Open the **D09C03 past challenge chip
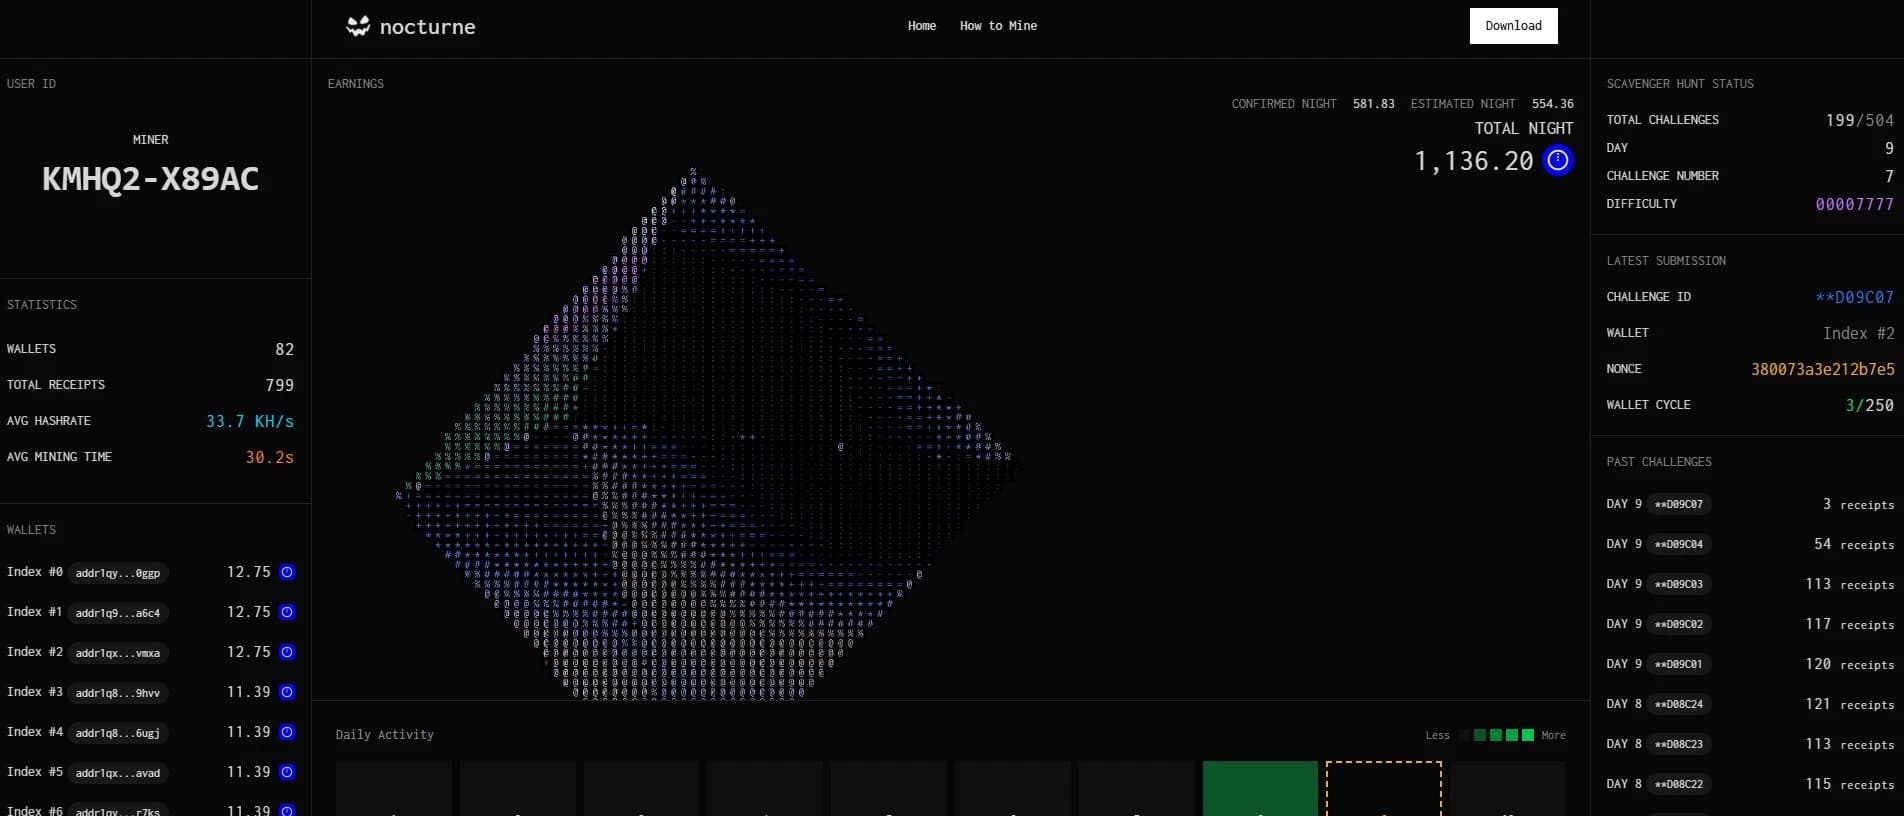Viewport: 1904px width, 816px height. click(x=1679, y=584)
